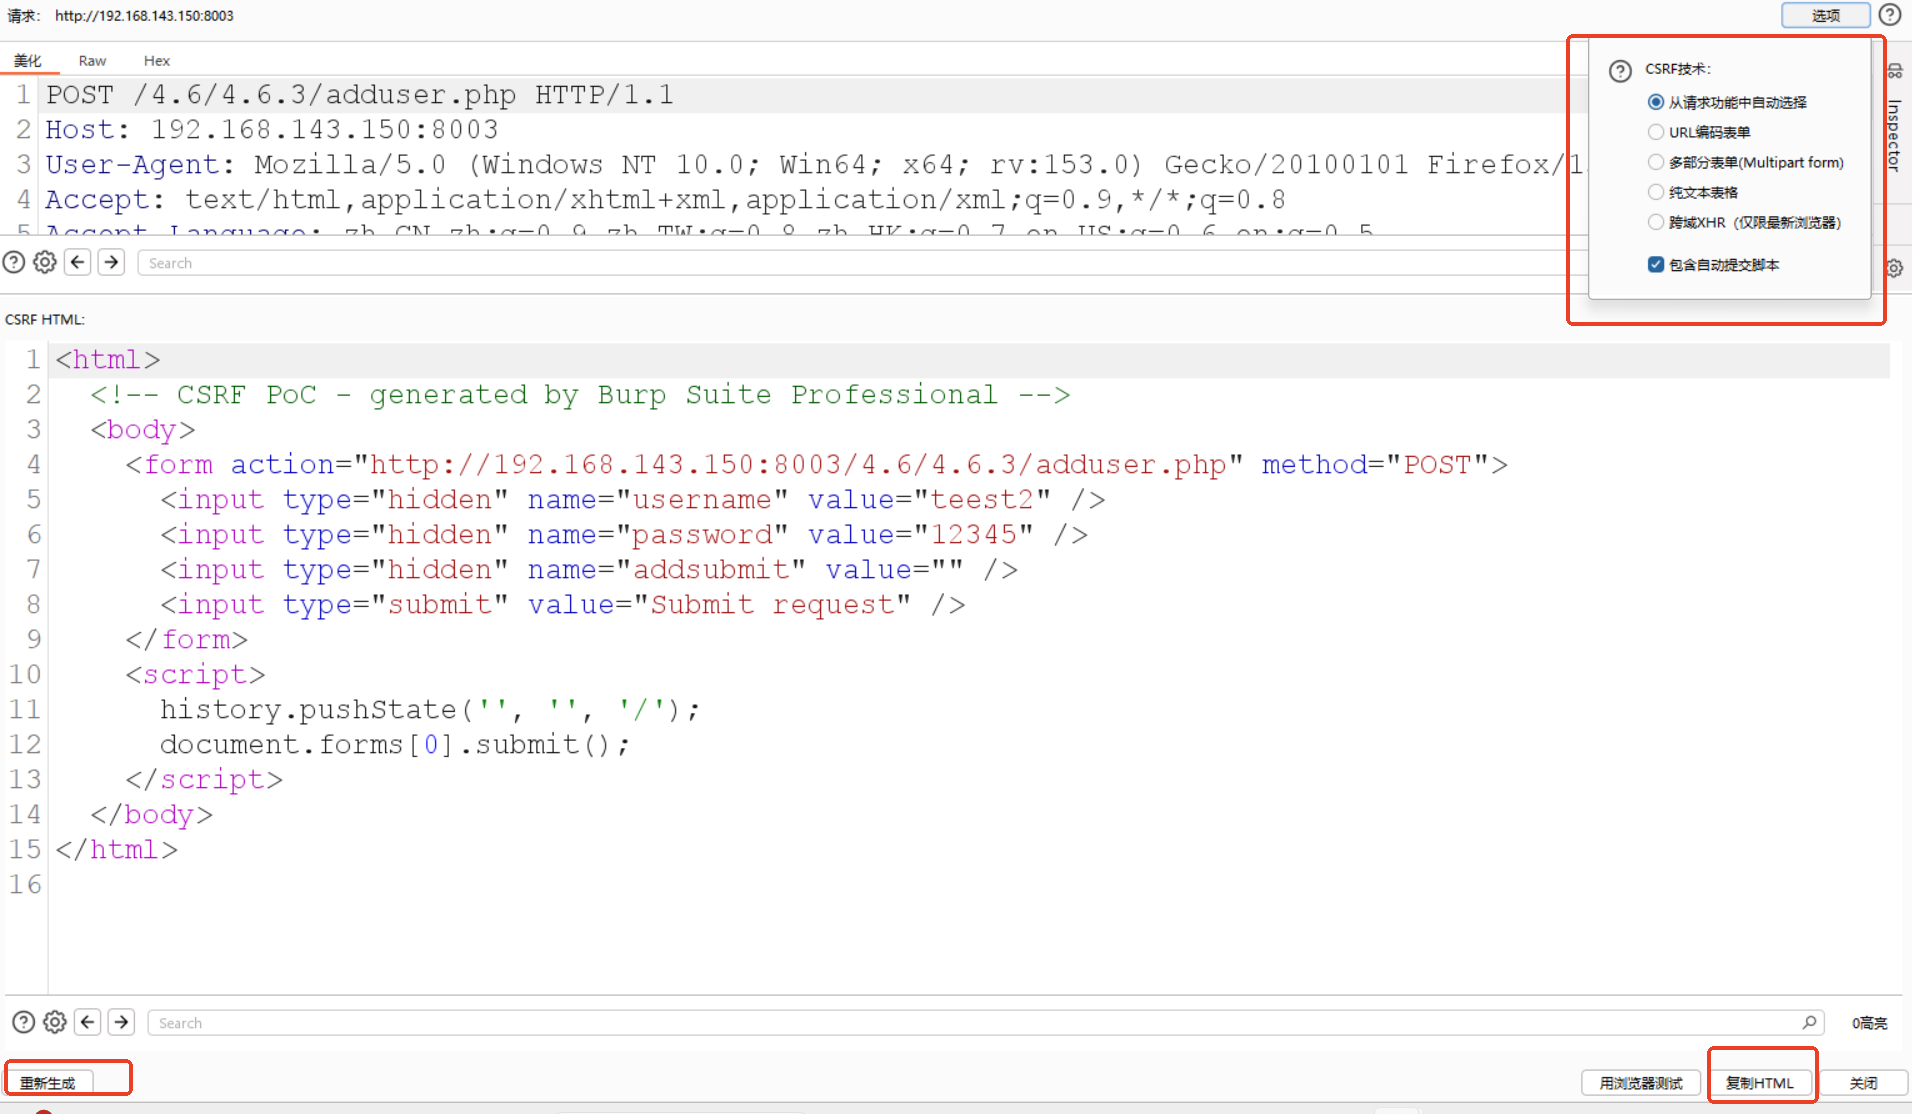Select 多部分表单(Multipart form) radio option

tap(1656, 162)
